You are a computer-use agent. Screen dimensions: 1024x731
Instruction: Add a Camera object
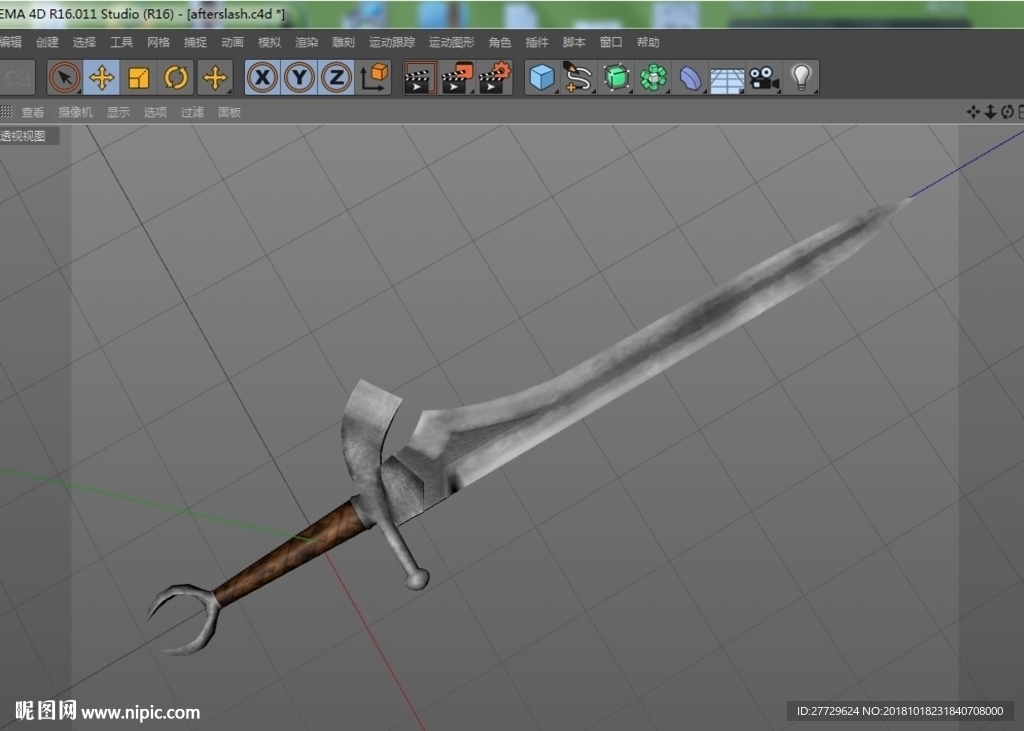point(764,78)
